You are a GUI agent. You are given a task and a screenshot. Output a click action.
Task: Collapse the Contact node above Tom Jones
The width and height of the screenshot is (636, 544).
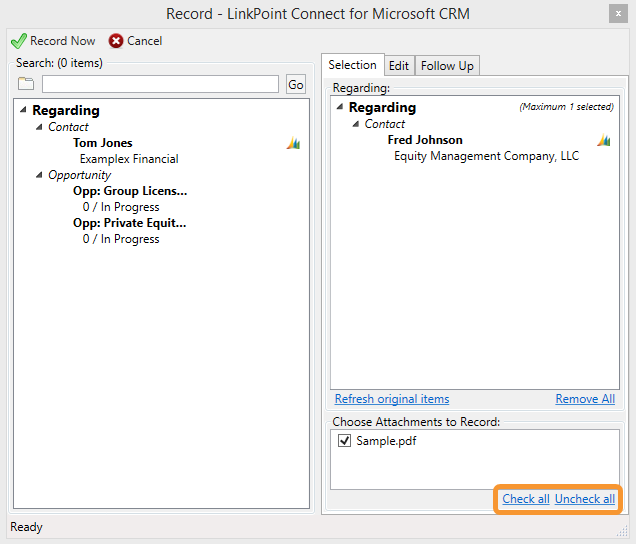point(39,127)
